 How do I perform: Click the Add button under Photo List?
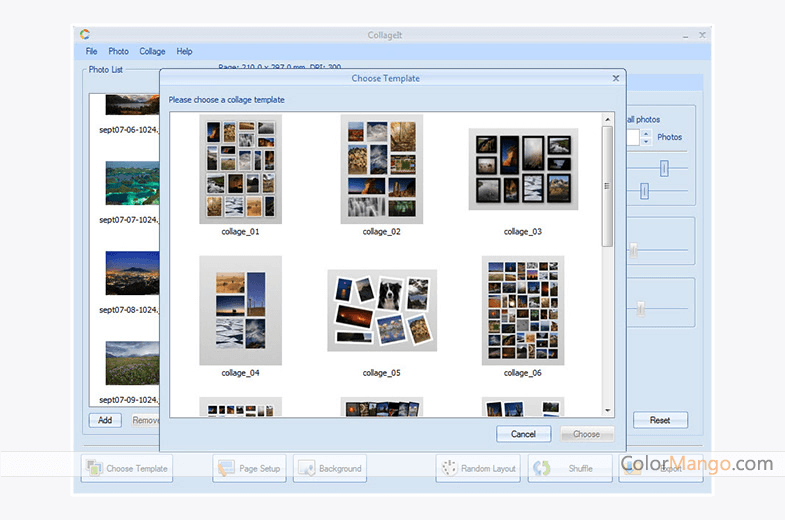105,420
